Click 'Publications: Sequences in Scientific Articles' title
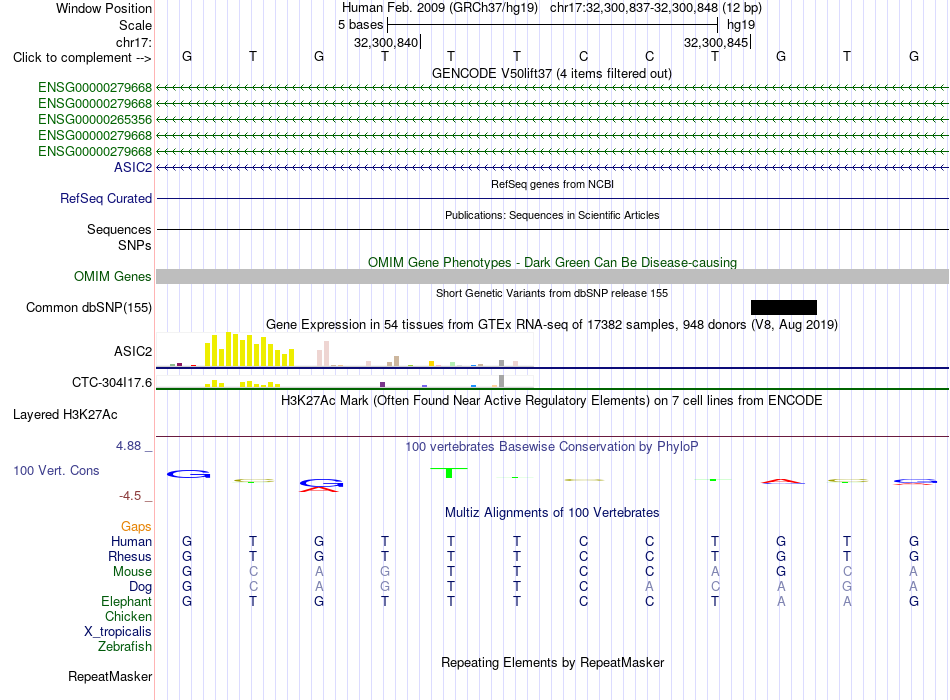The image size is (950, 700). [x=552, y=215]
